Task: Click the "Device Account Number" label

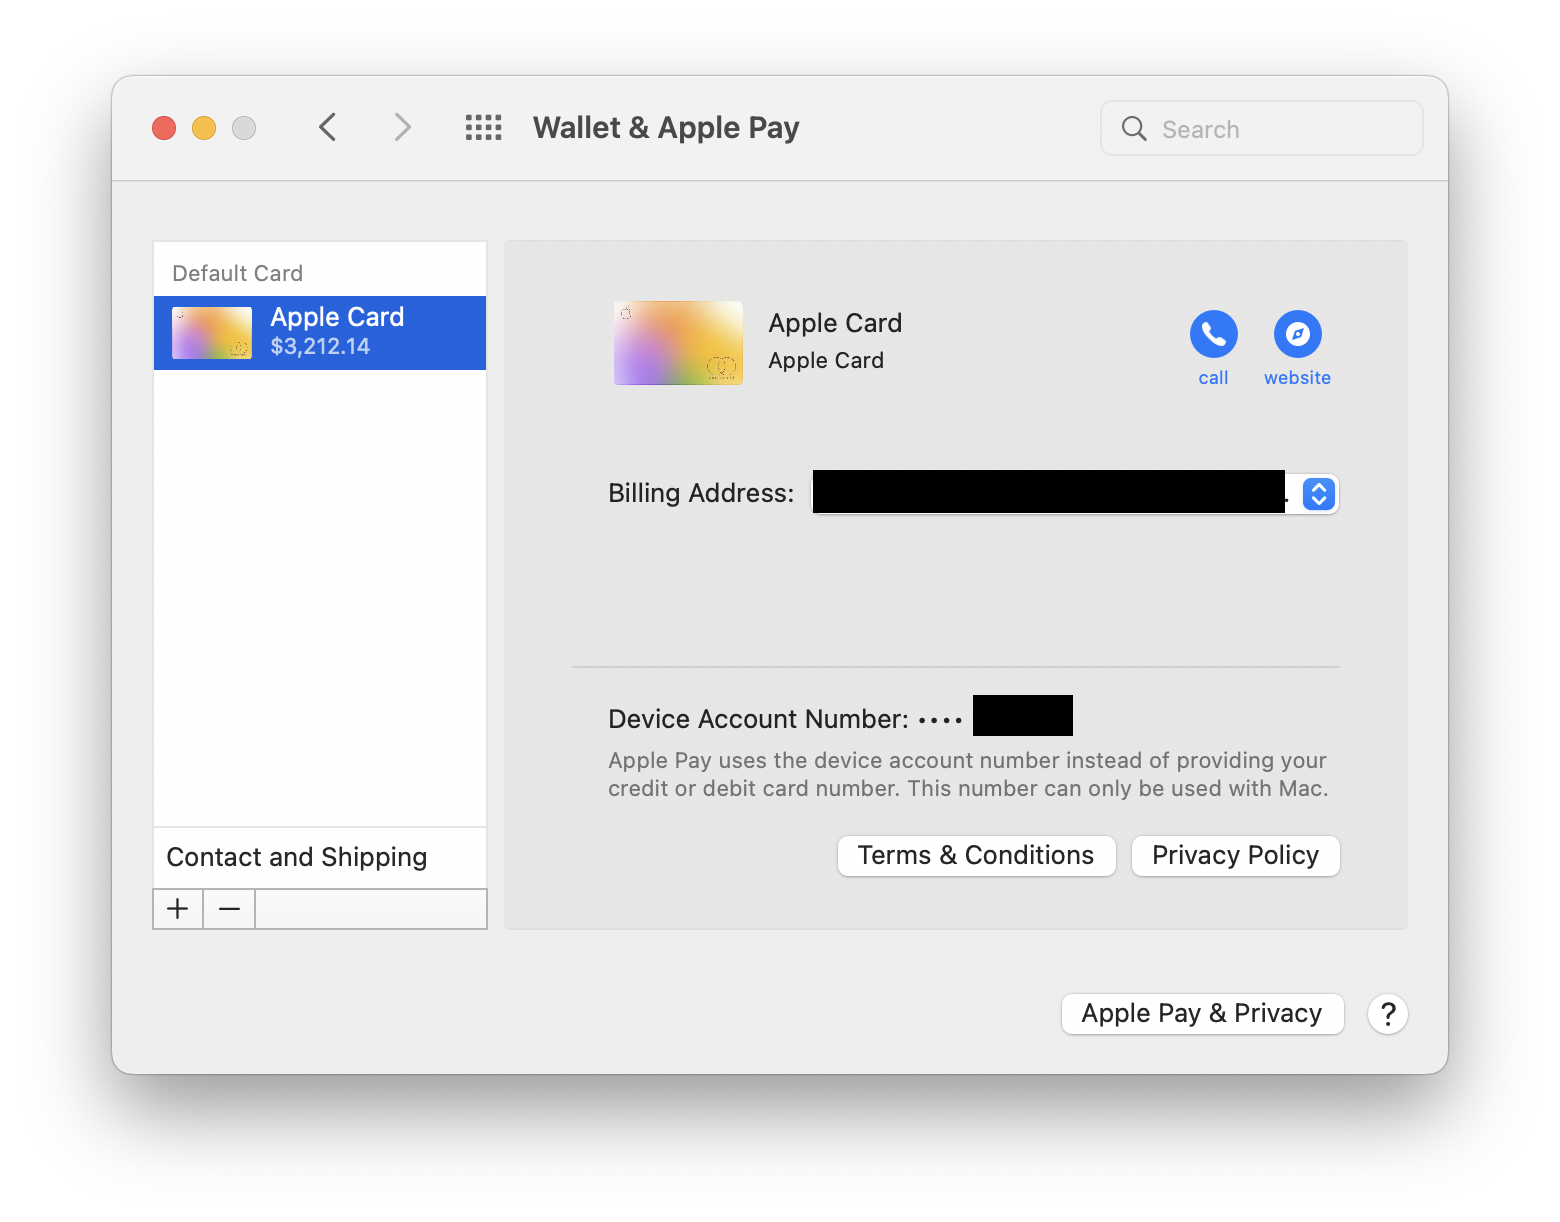Action: 758,719
